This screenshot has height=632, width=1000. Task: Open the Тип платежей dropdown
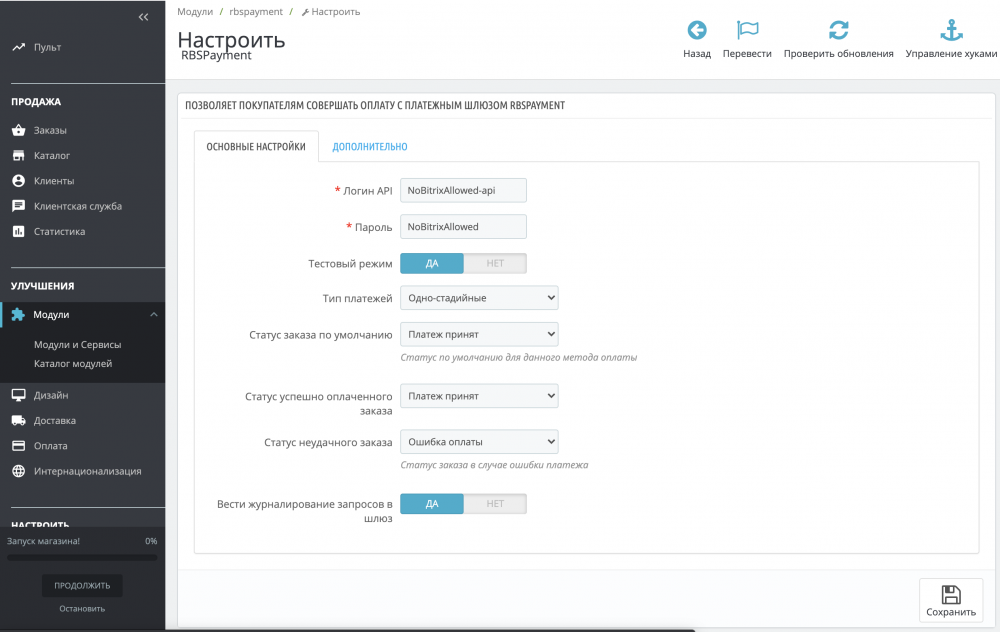coord(479,298)
